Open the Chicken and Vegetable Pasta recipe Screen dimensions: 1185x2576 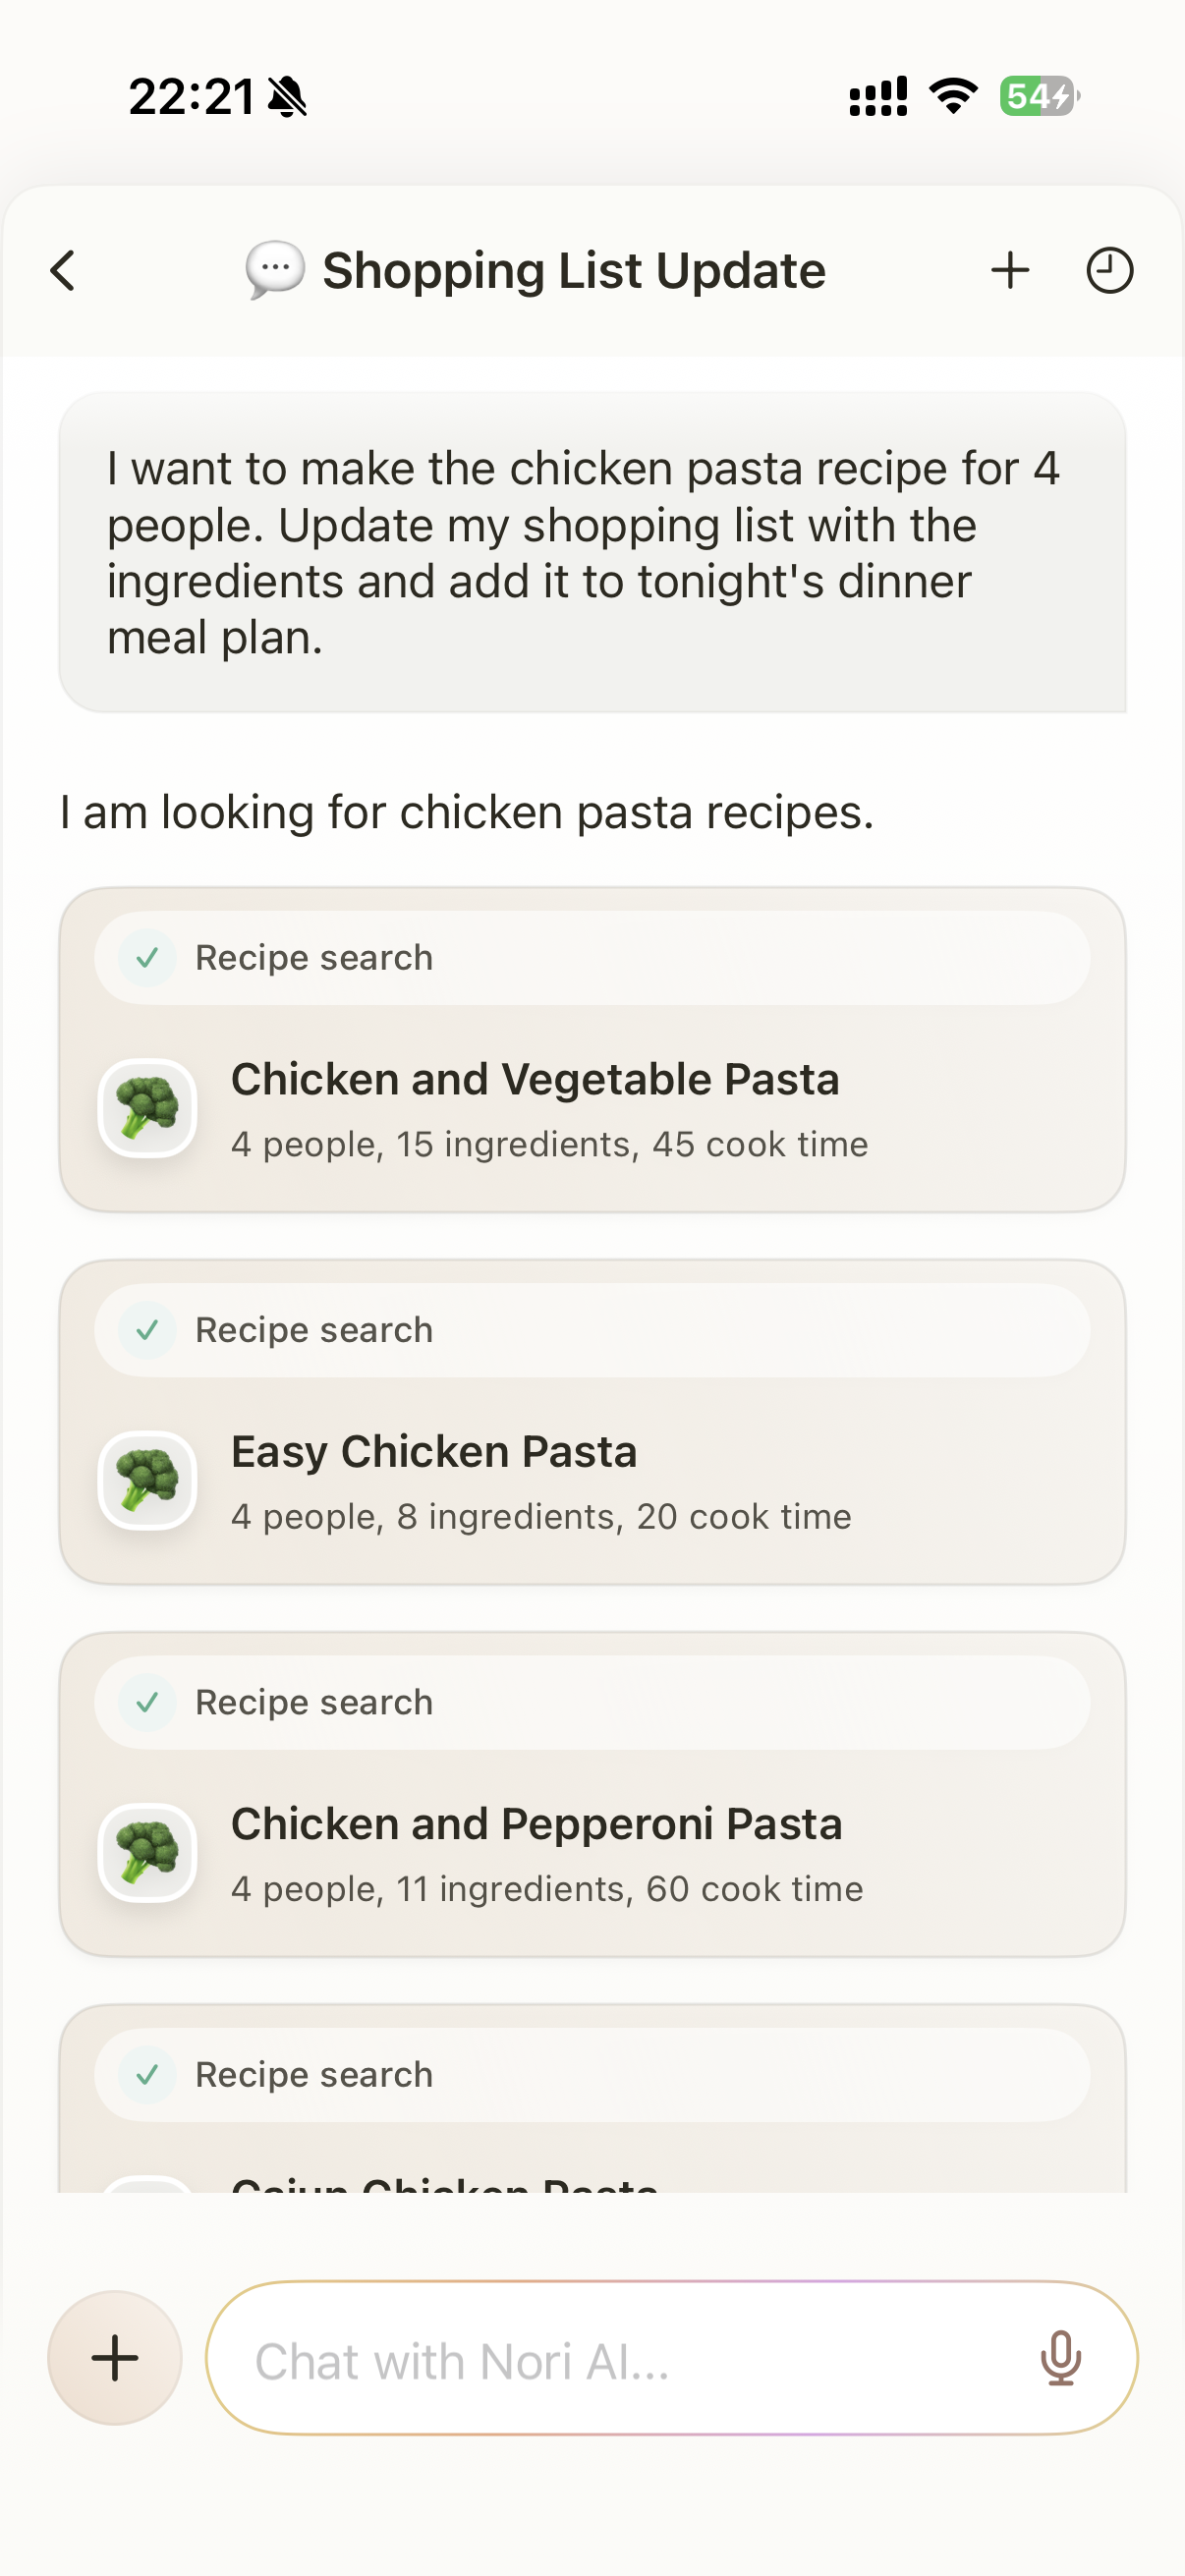point(536,1080)
